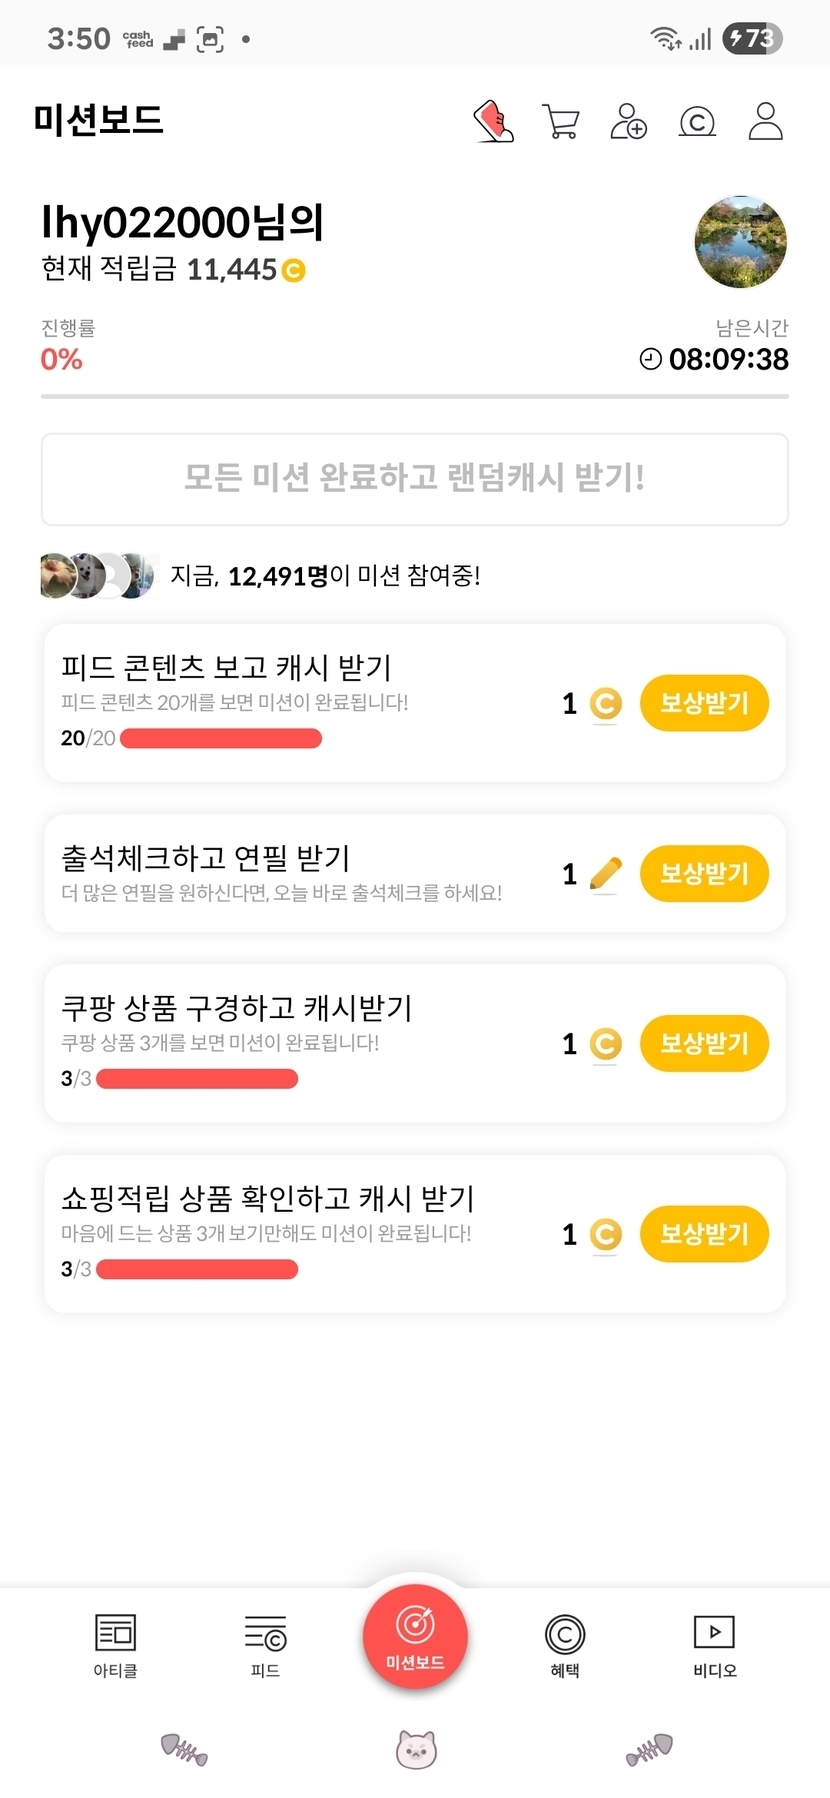
Task: Tap the left fishbone icon
Action: (x=184, y=1749)
